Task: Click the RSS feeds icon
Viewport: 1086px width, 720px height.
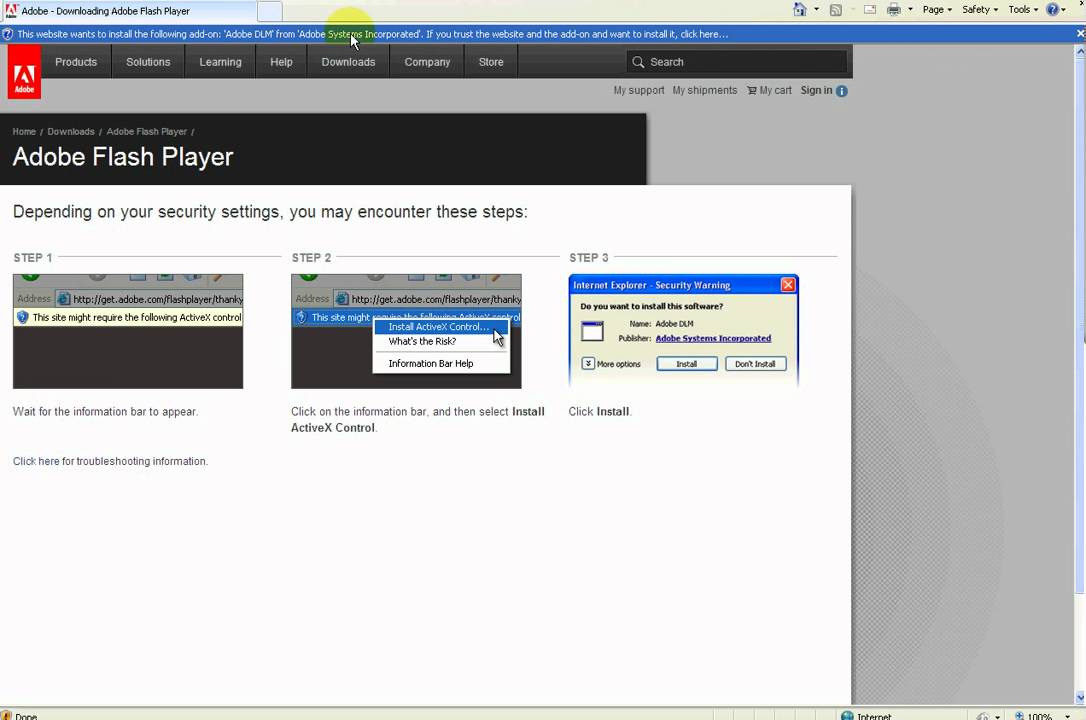Action: [x=836, y=10]
